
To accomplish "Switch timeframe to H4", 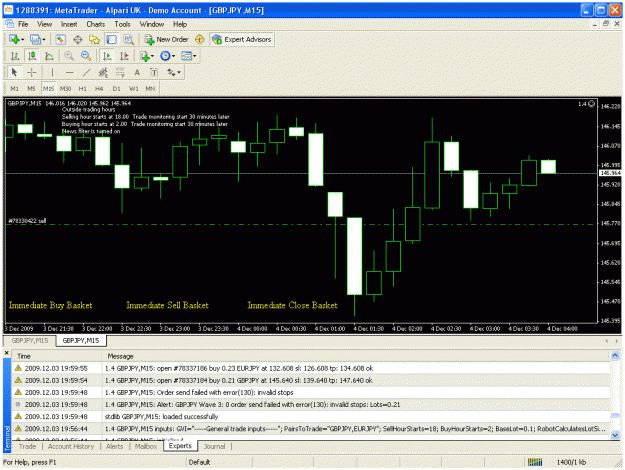I will (x=99, y=88).
